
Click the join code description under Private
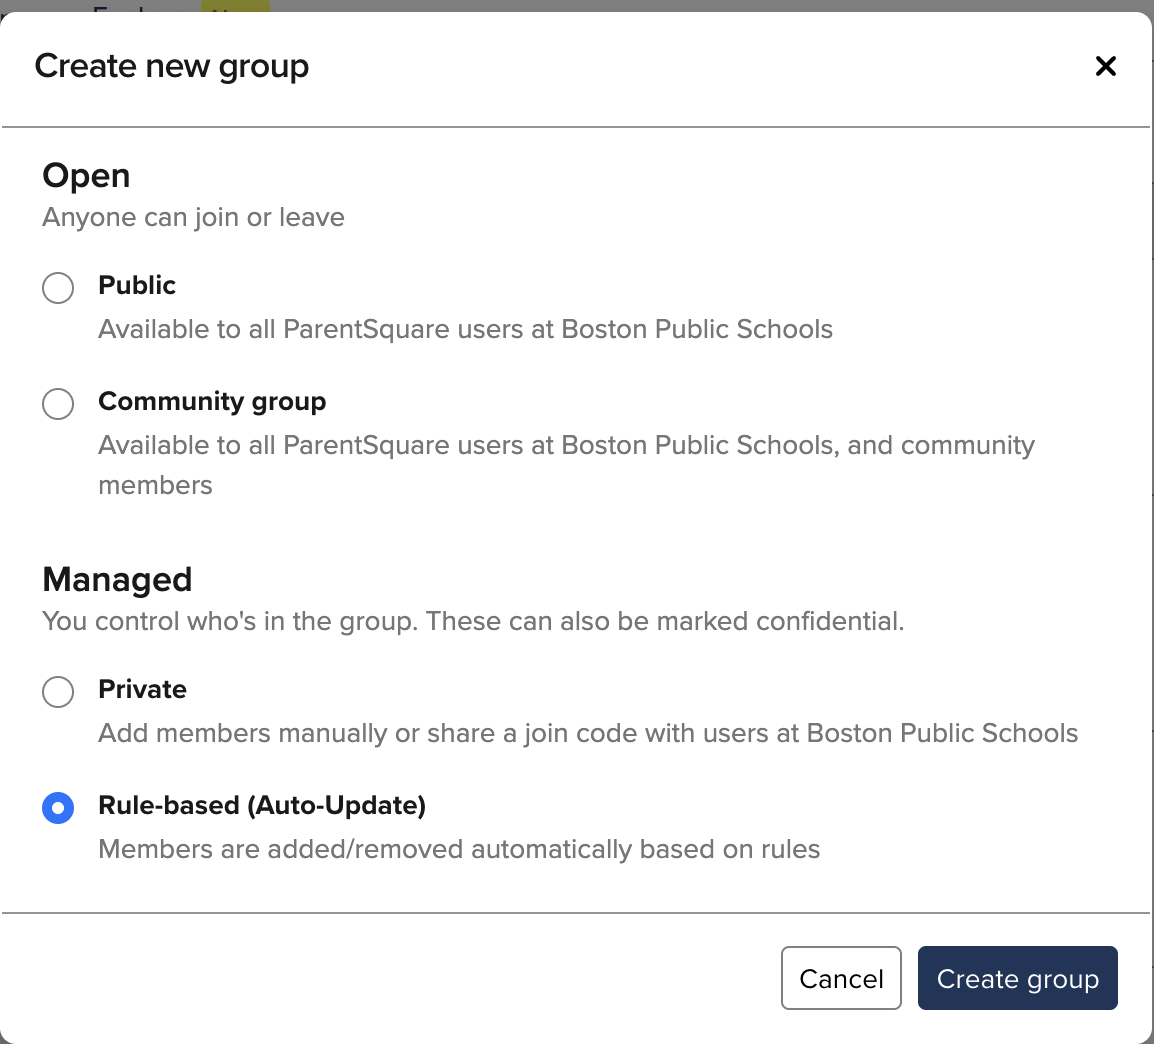[x=588, y=734]
